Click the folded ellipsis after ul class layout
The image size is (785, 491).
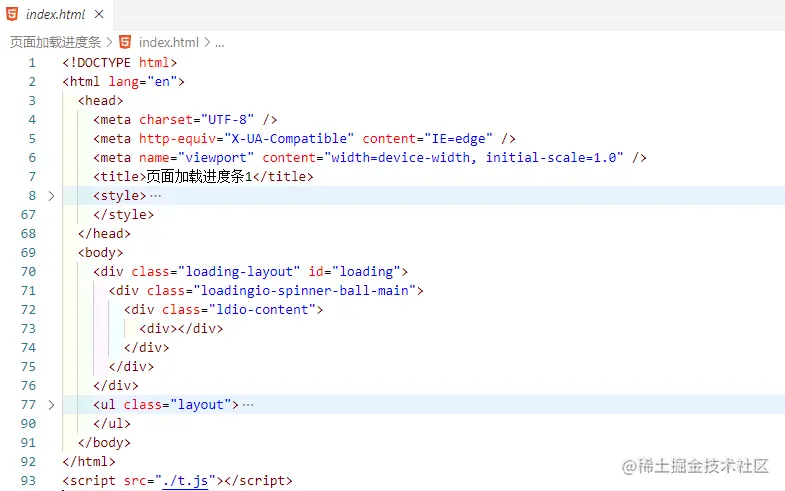point(248,405)
